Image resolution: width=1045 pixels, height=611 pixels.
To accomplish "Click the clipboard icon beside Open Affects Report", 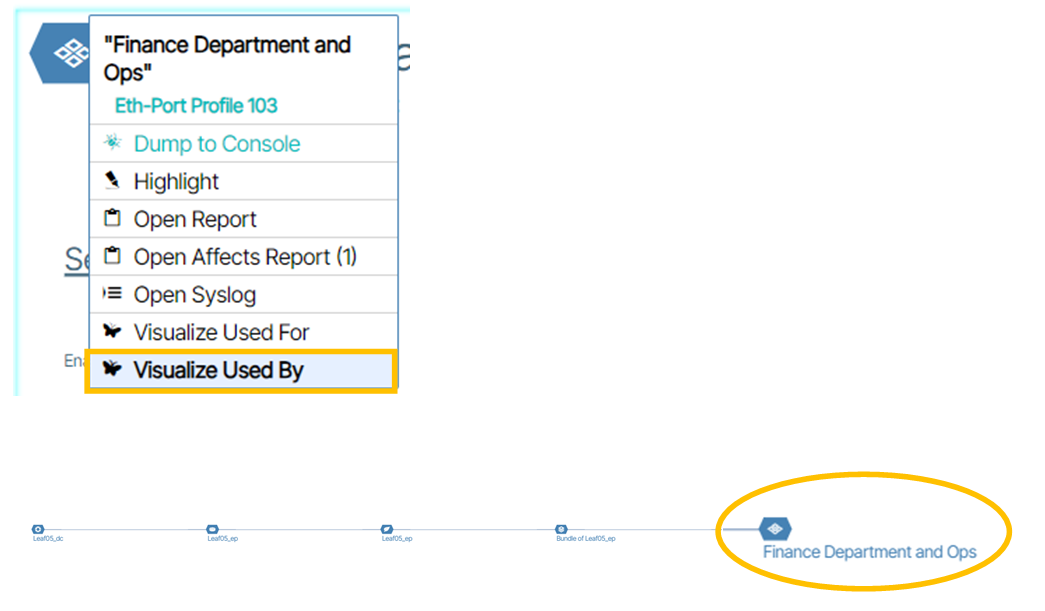I will 112,257.
